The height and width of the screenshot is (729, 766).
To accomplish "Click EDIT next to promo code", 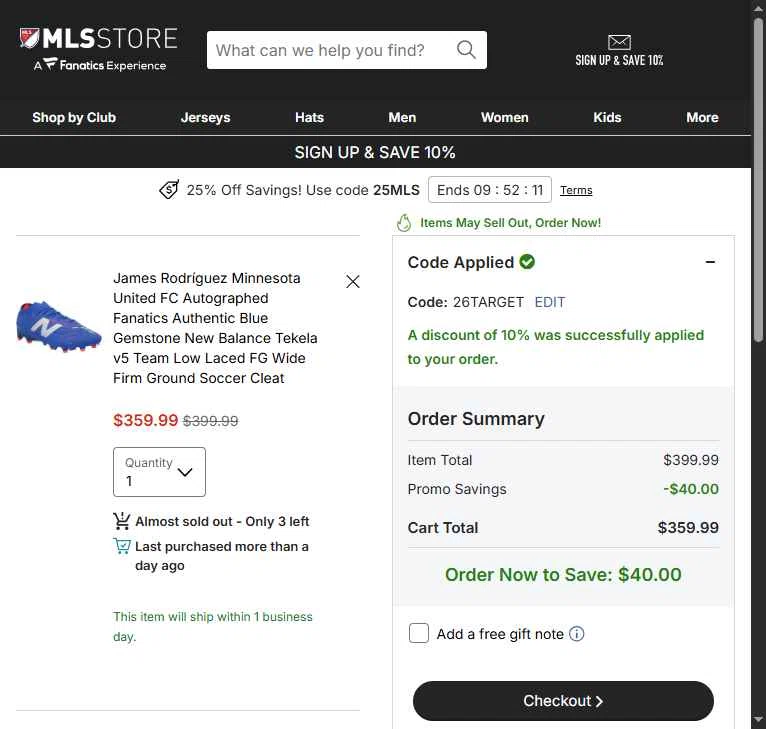I will [x=550, y=302].
